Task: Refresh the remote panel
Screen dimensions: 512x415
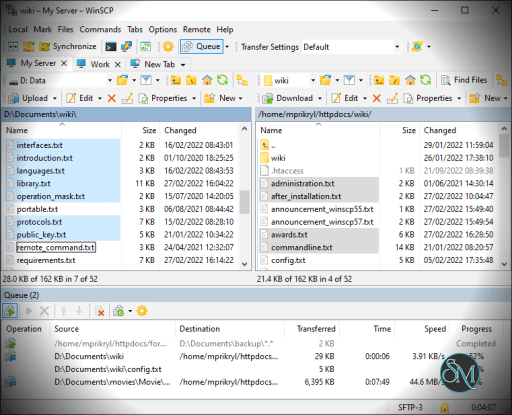Action: 425,80
